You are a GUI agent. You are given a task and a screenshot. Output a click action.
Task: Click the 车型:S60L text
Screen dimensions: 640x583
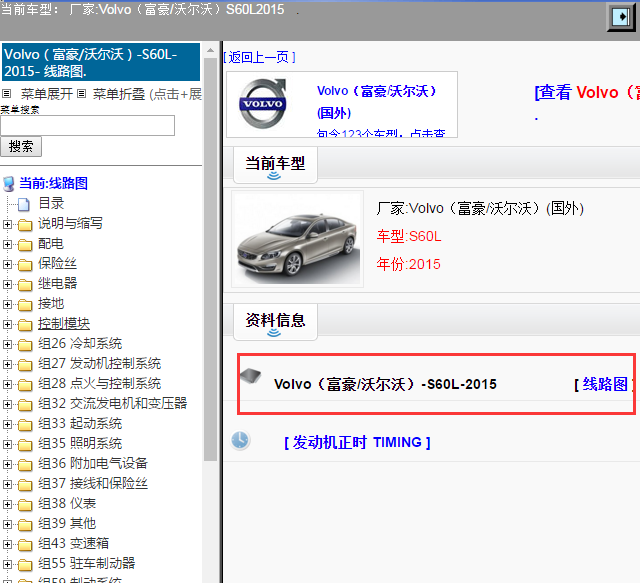[409, 236]
